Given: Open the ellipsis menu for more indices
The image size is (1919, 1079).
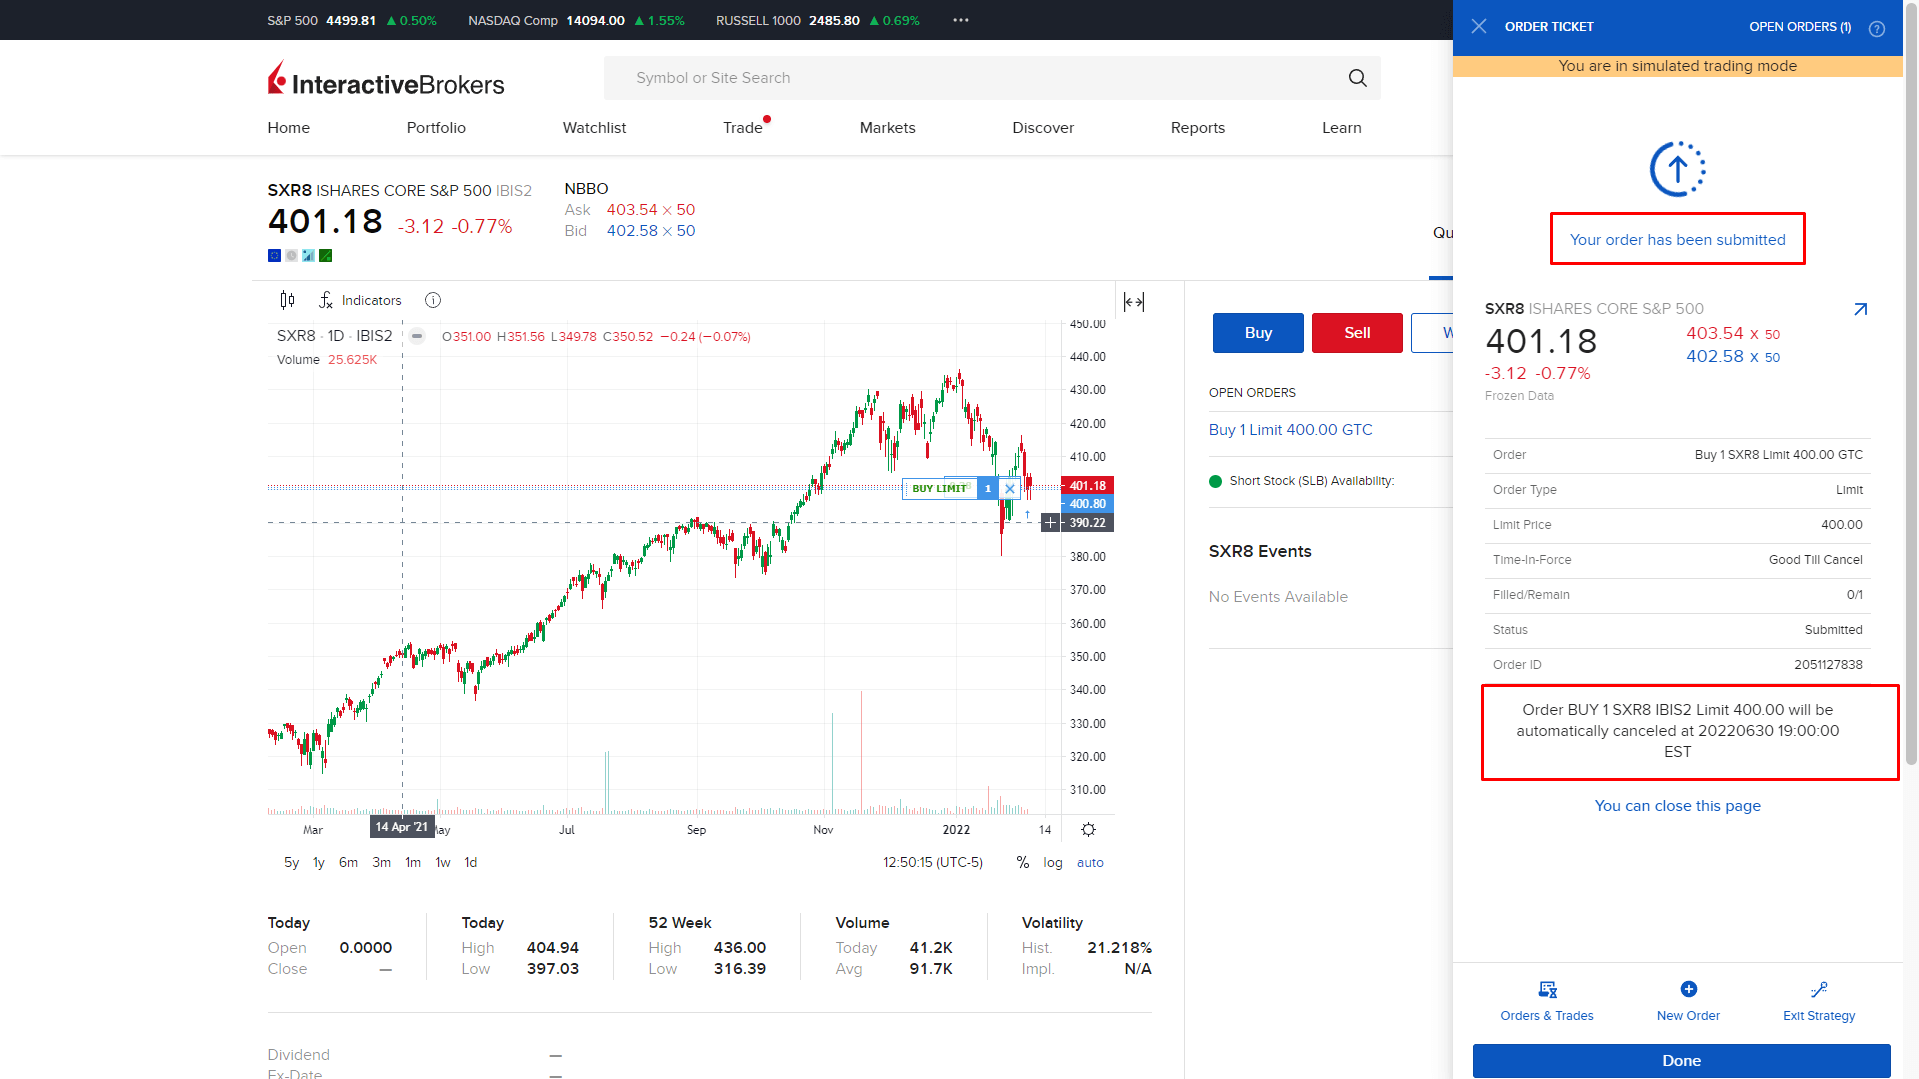Looking at the screenshot, I should pos(960,20).
